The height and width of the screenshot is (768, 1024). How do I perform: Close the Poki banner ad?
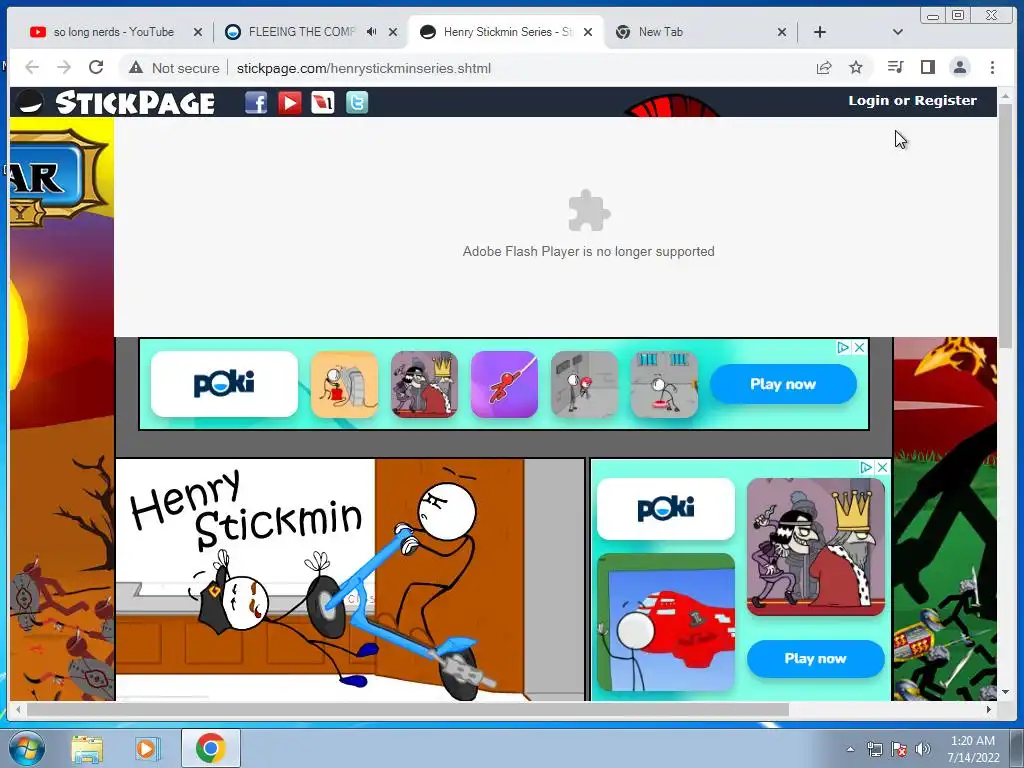[x=859, y=347]
